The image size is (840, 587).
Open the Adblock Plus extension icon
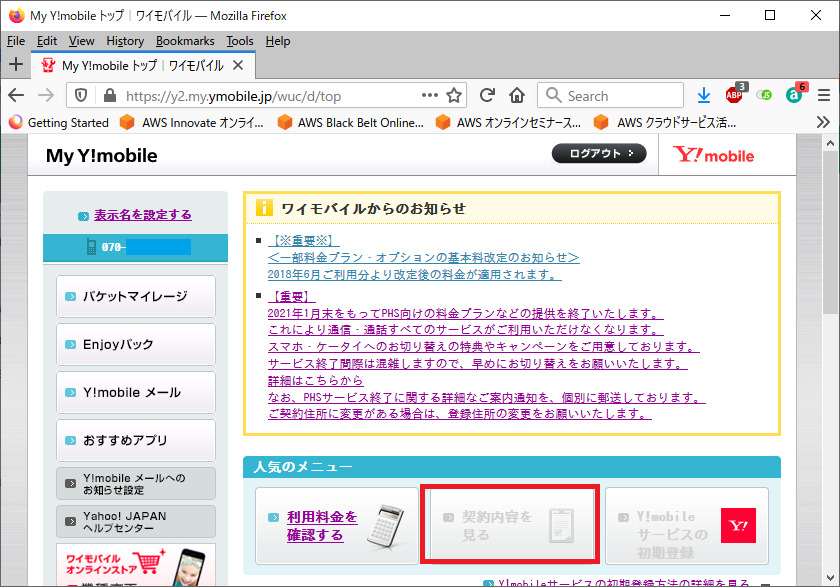[x=735, y=96]
